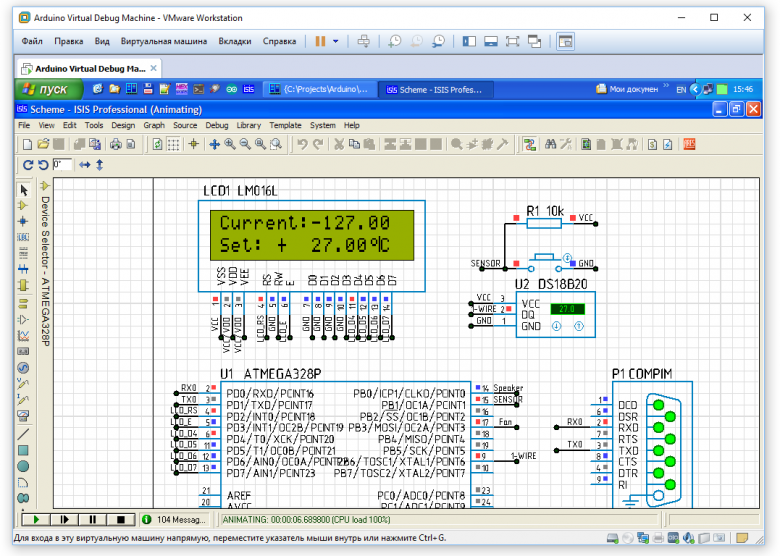Select the Voltage Probe tool

(23, 383)
